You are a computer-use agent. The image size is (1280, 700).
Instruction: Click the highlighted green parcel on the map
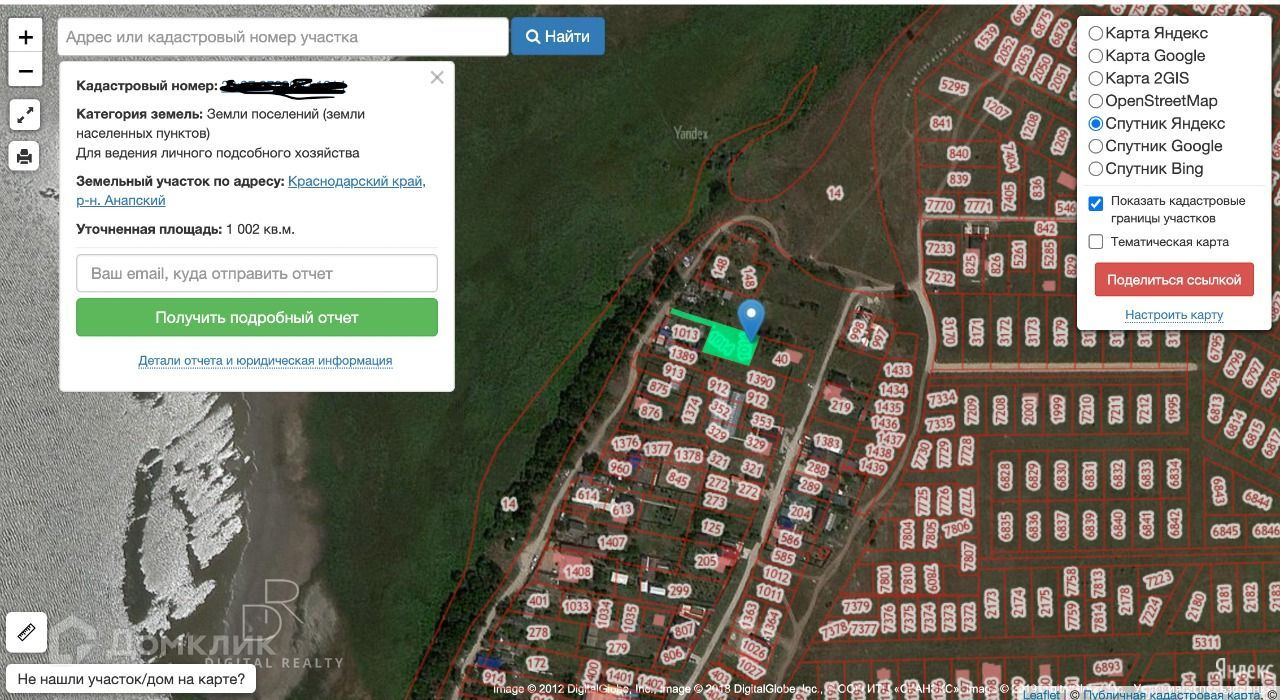click(730, 344)
